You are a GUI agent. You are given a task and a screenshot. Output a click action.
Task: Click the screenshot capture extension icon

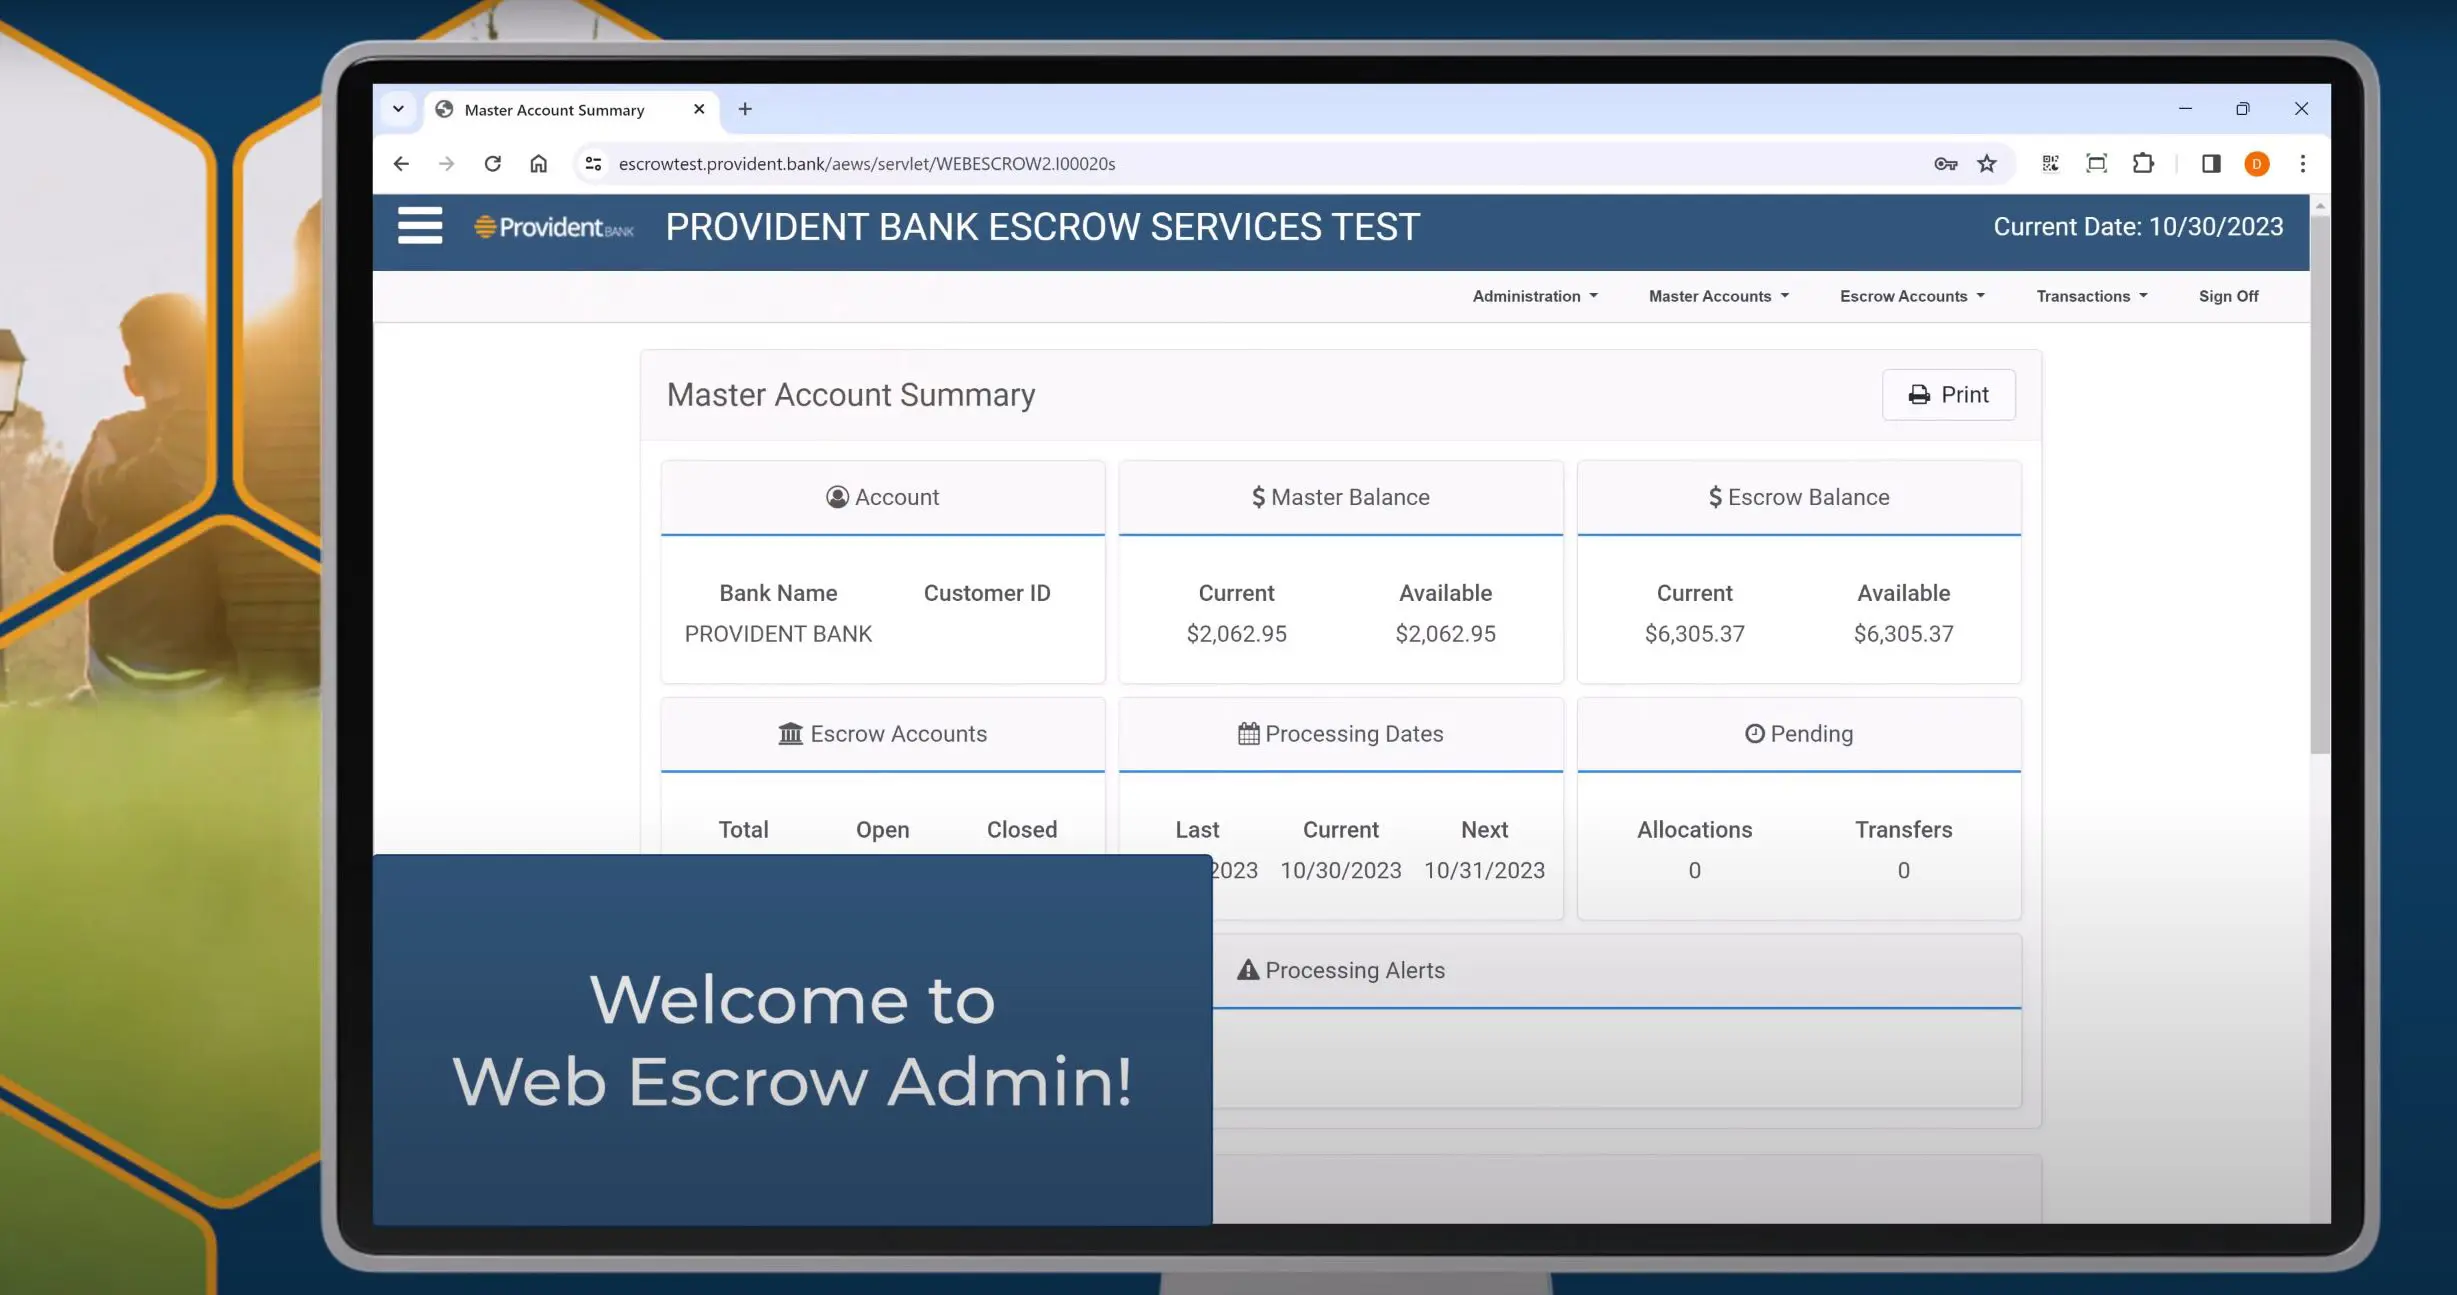pyautogui.click(x=2096, y=163)
